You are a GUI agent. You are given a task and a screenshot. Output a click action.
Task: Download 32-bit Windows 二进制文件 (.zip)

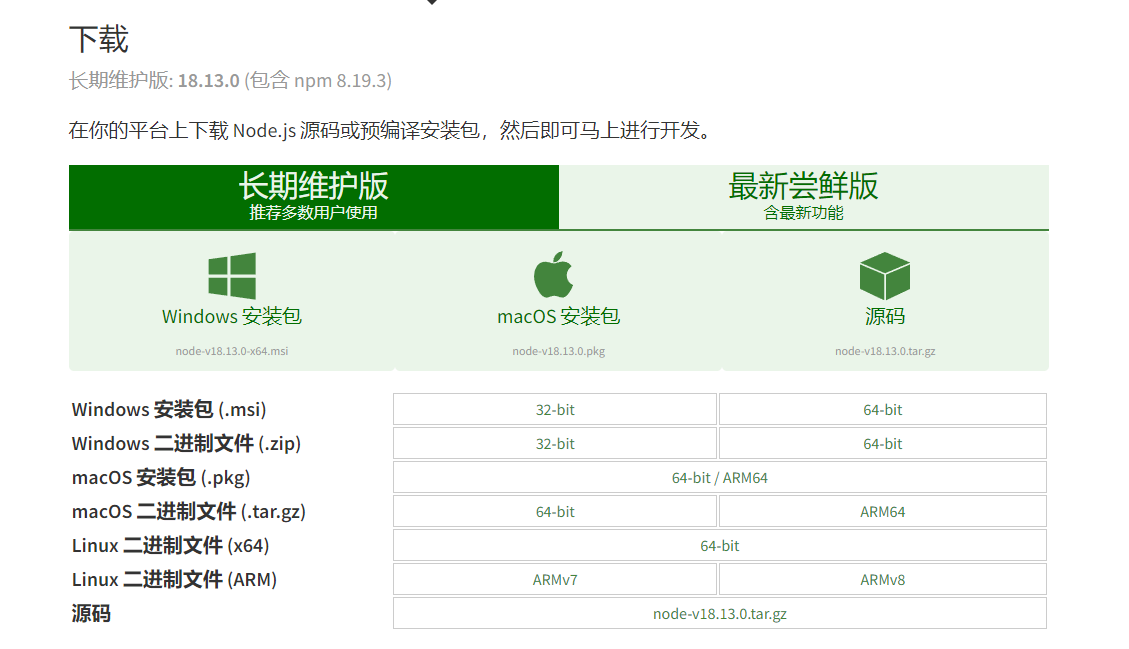(555, 444)
